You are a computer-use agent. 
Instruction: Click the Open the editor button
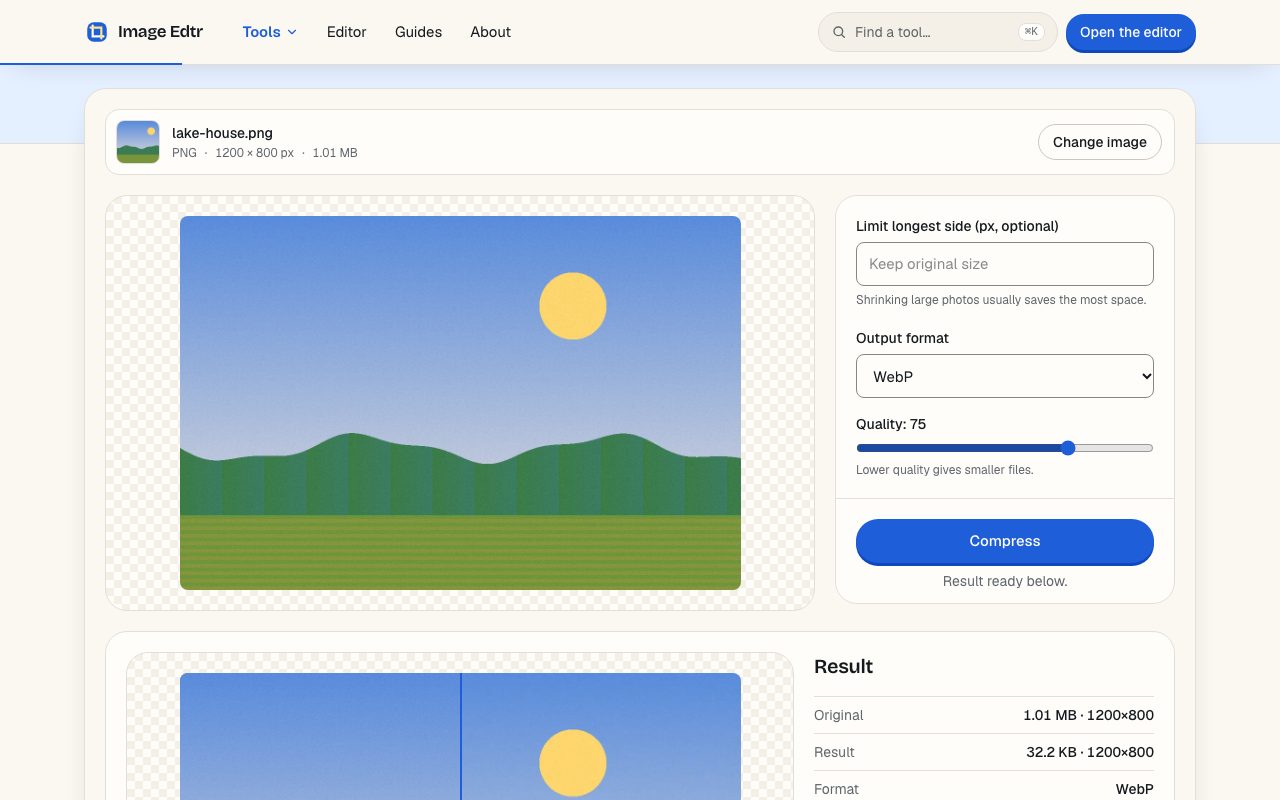[x=1131, y=33]
